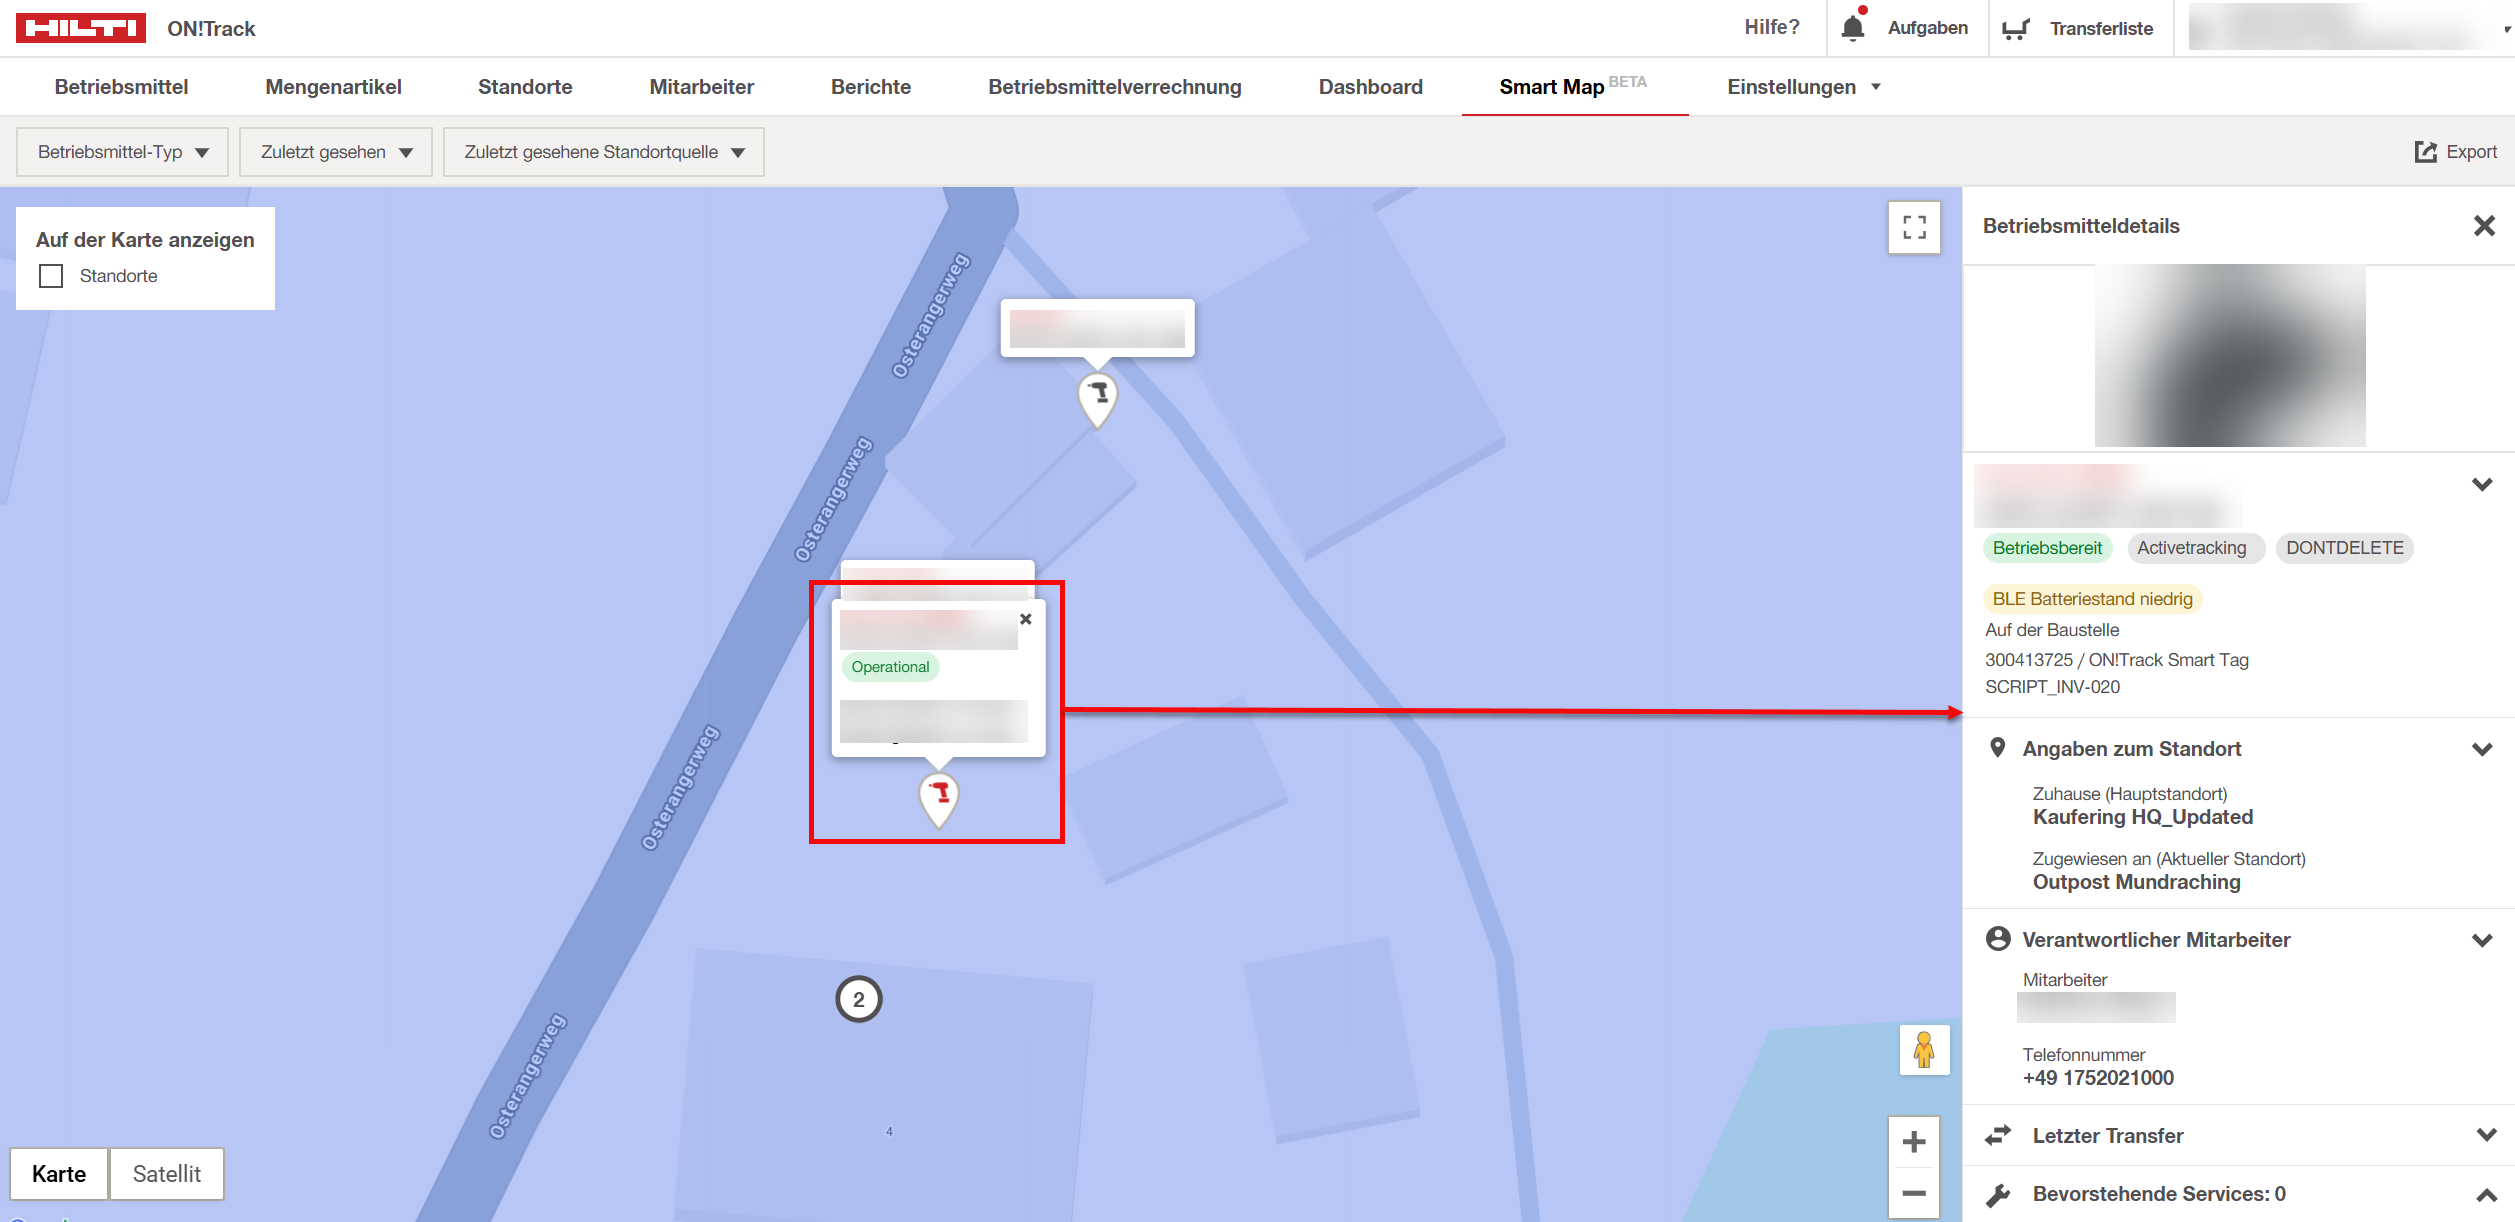This screenshot has height=1222, width=2515.
Task: Zoom out on the map
Action: (1914, 1193)
